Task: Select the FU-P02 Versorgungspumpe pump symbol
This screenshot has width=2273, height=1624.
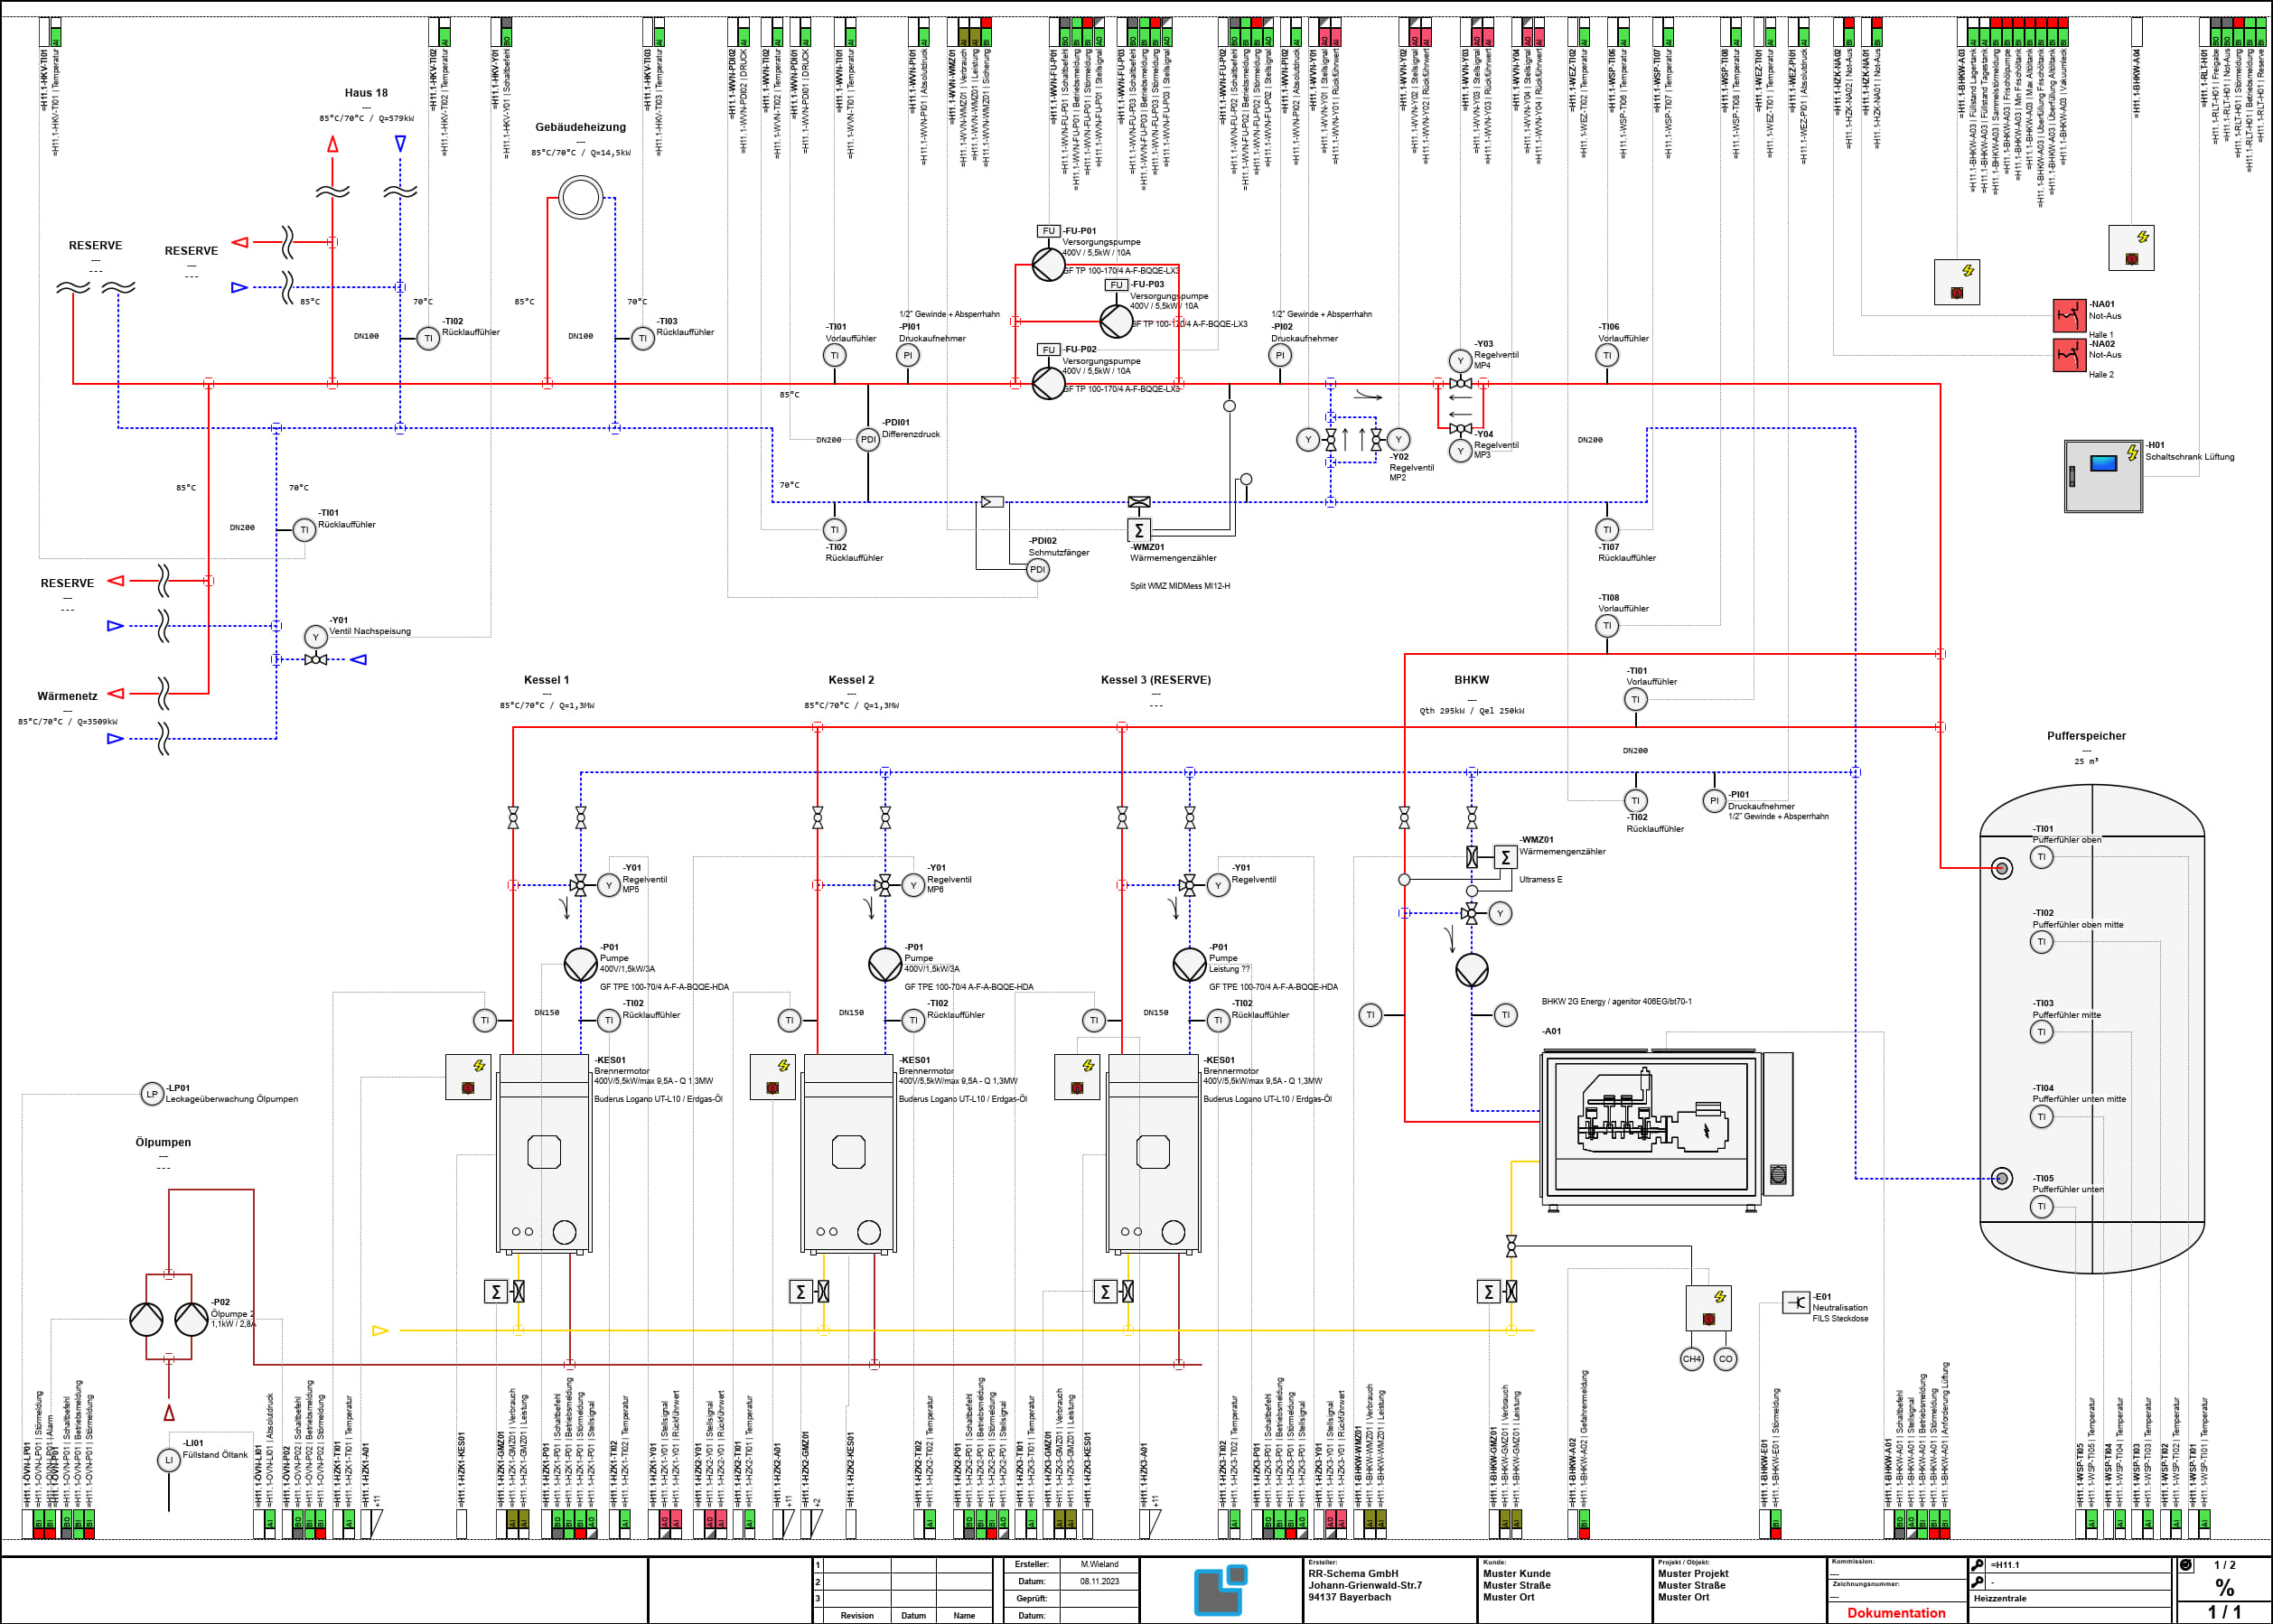Action: 1048,383
